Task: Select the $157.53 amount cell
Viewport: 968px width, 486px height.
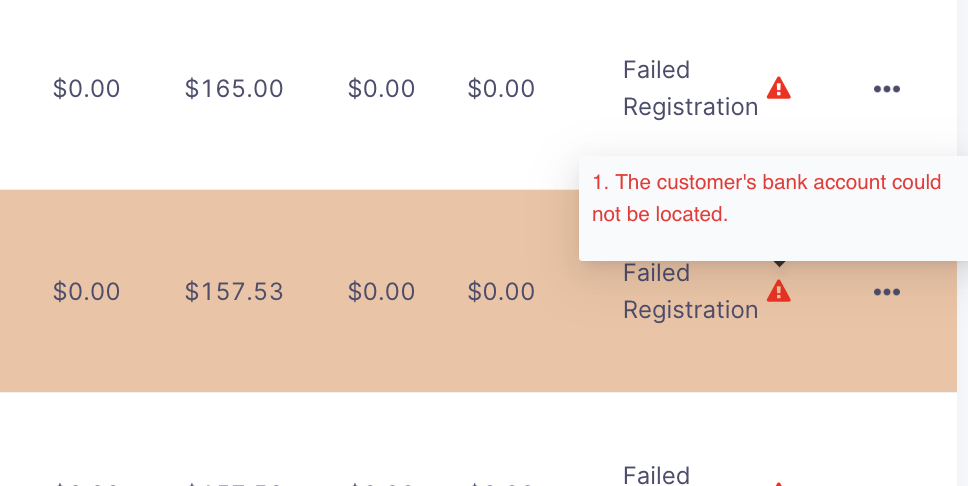Action: pos(234,292)
